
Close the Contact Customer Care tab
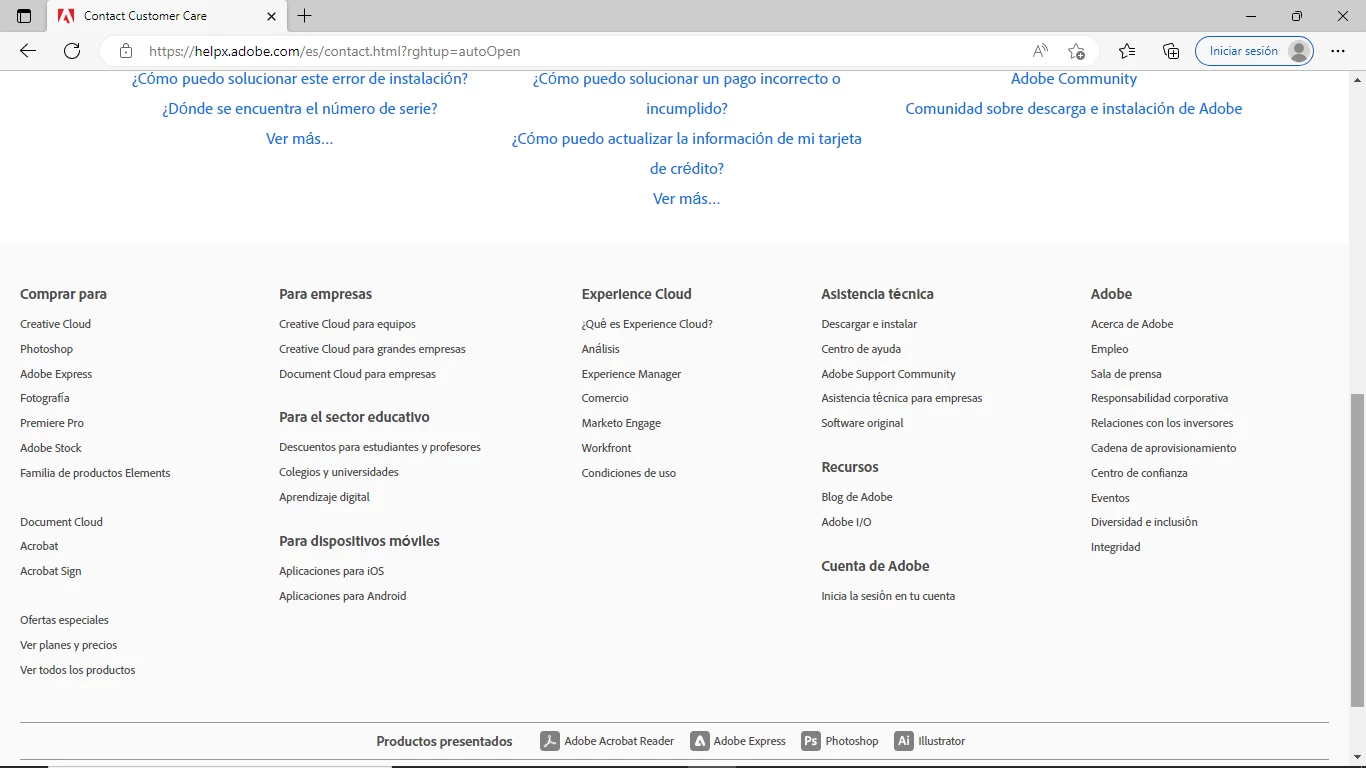click(x=272, y=16)
